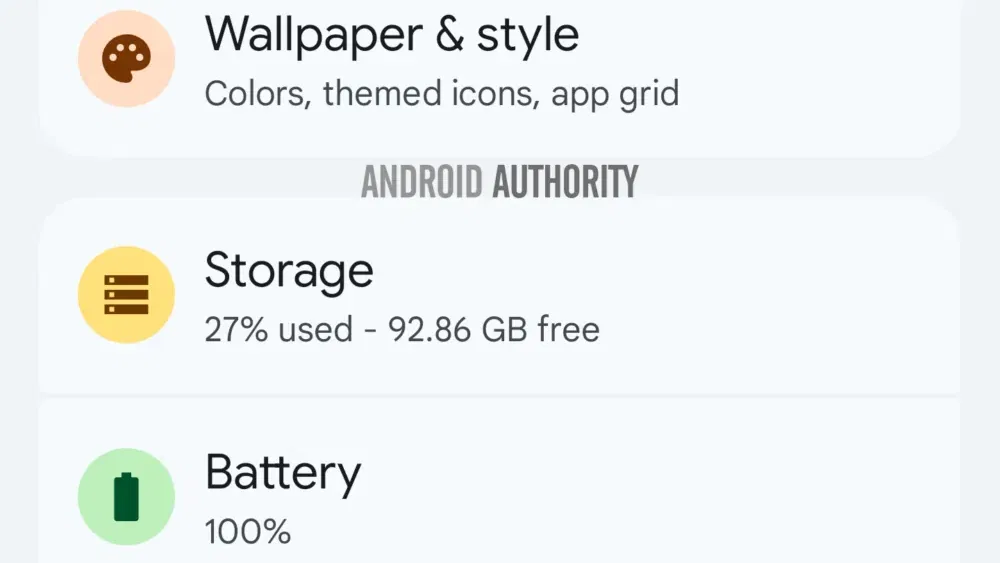Click the 'app grid' words in the subtitle

tap(615, 95)
